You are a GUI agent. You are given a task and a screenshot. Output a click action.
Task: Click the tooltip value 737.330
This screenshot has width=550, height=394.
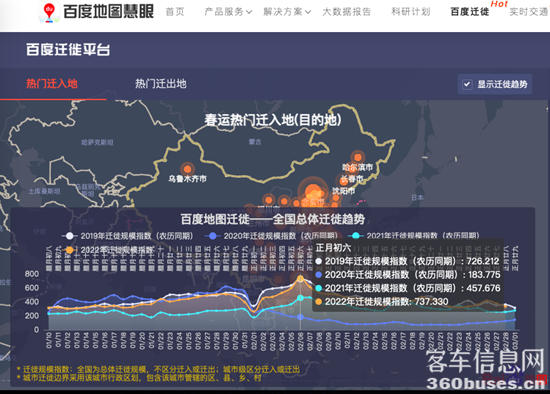(431, 302)
